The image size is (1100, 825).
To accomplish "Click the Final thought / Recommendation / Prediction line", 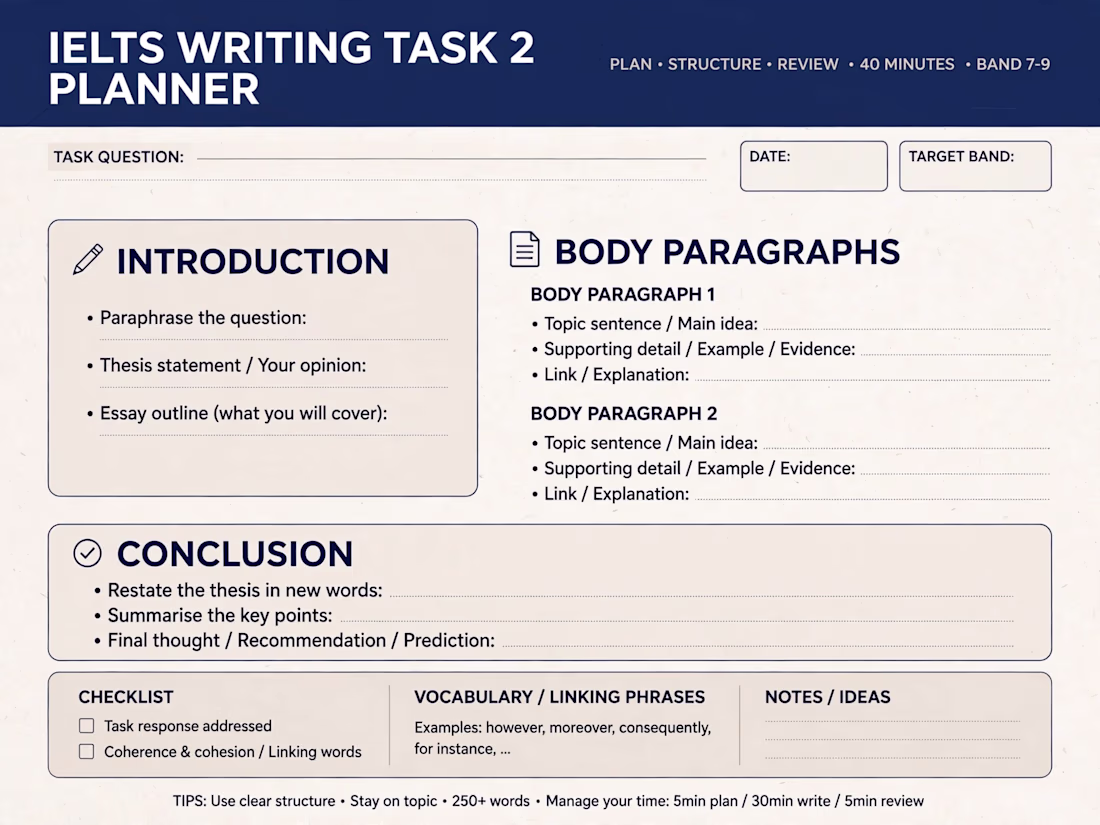I will (x=758, y=645).
